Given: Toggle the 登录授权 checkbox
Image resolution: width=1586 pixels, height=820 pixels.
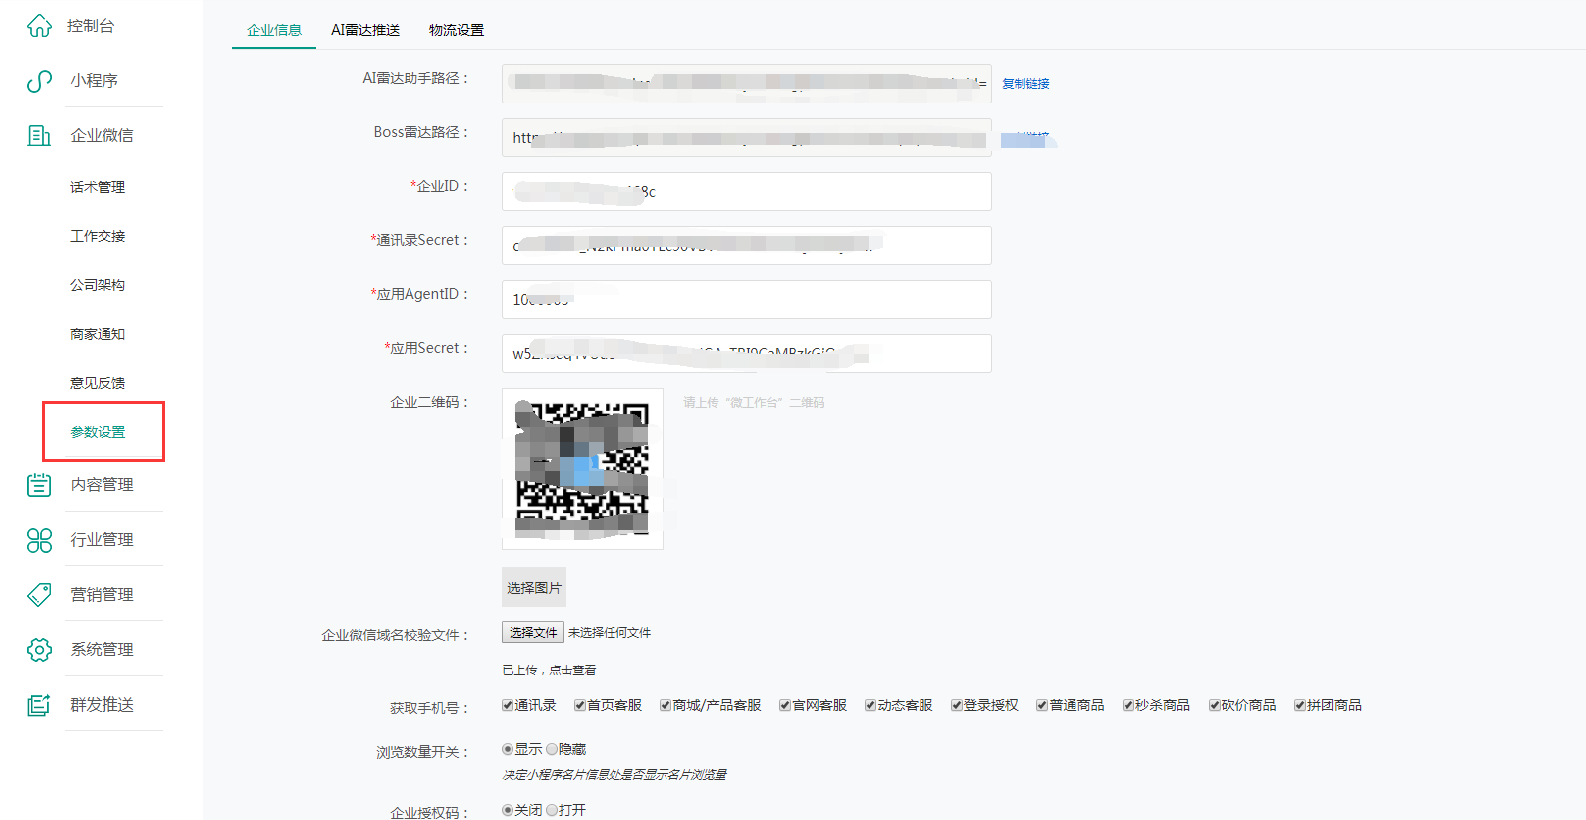Looking at the screenshot, I should pos(957,705).
